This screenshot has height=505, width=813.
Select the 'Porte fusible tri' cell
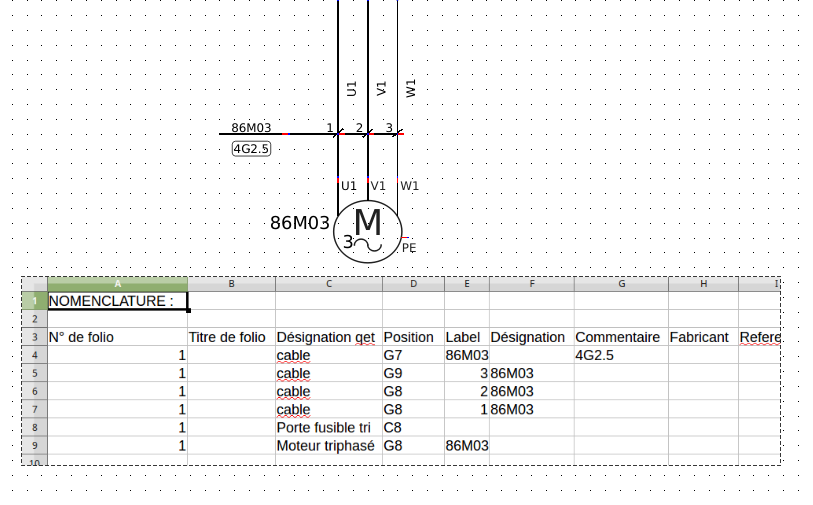(326, 428)
